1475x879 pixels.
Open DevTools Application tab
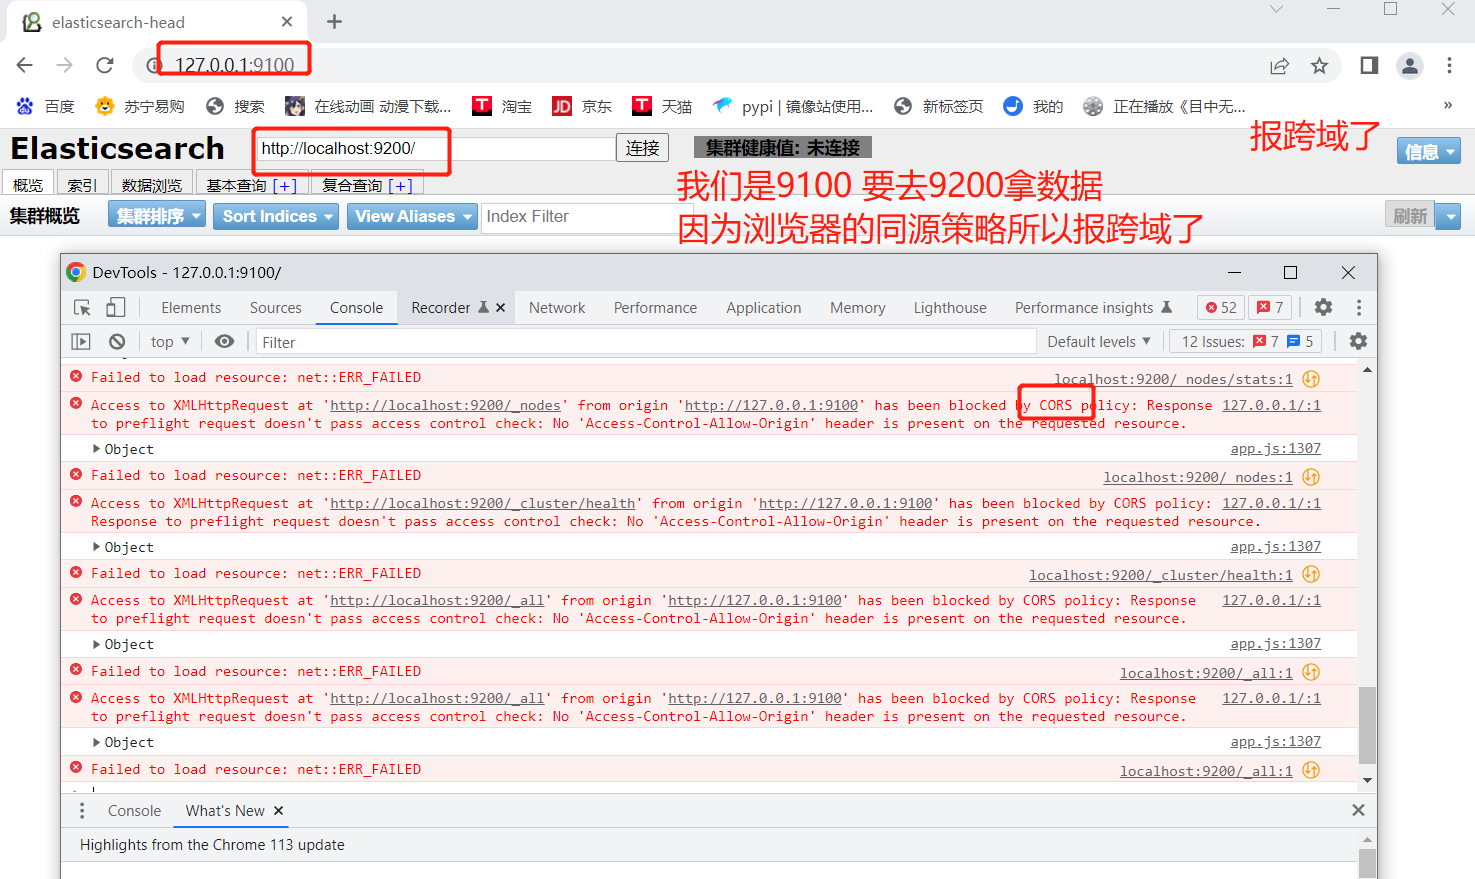pos(764,308)
